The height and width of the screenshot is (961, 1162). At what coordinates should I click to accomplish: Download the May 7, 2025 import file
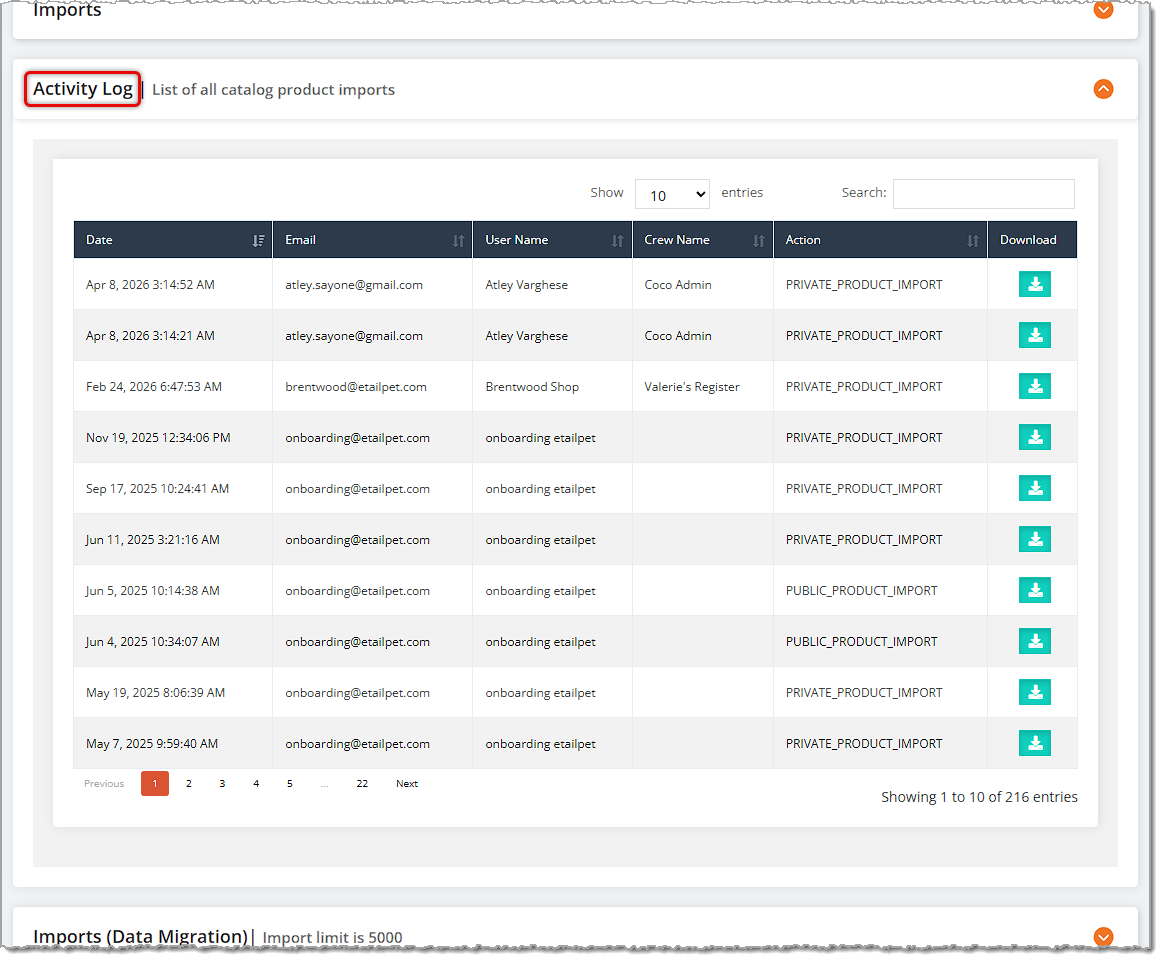point(1035,743)
